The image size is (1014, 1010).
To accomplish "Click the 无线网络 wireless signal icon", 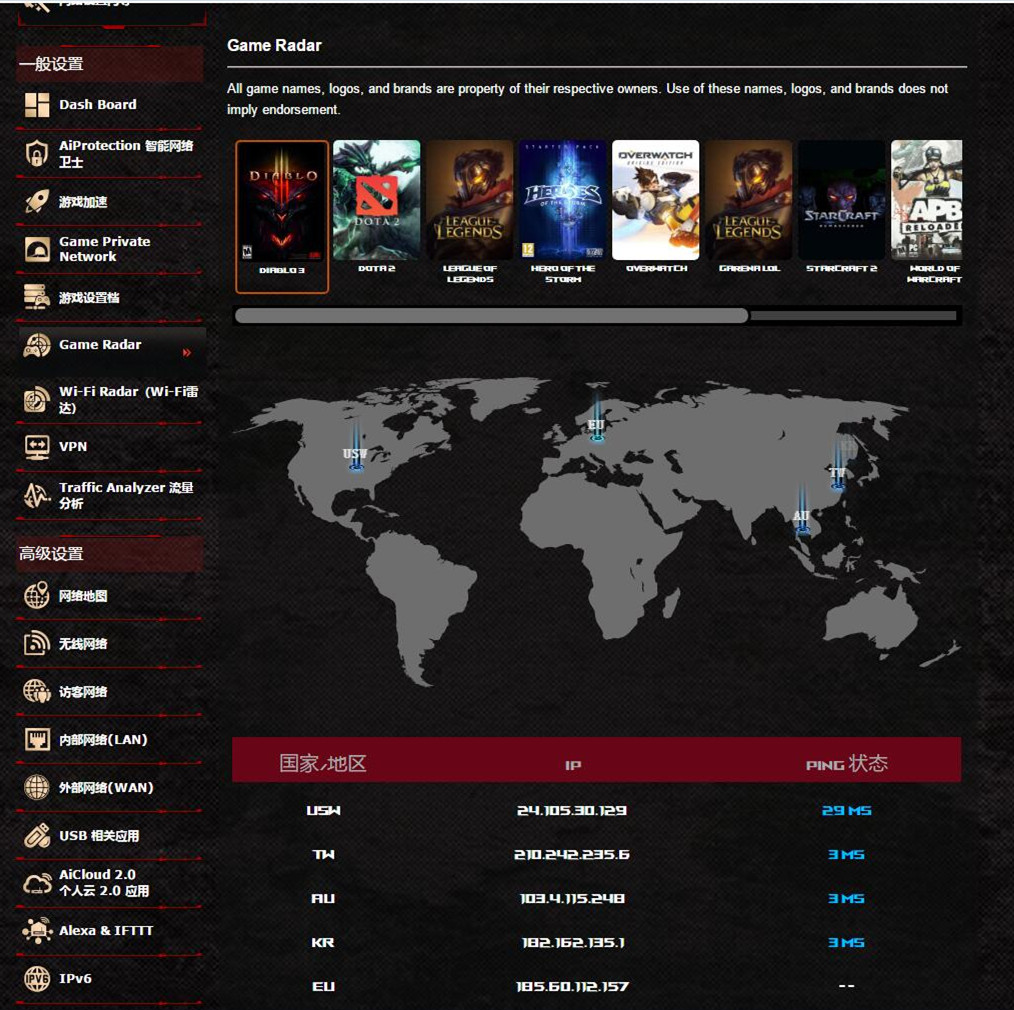I will [x=37, y=643].
